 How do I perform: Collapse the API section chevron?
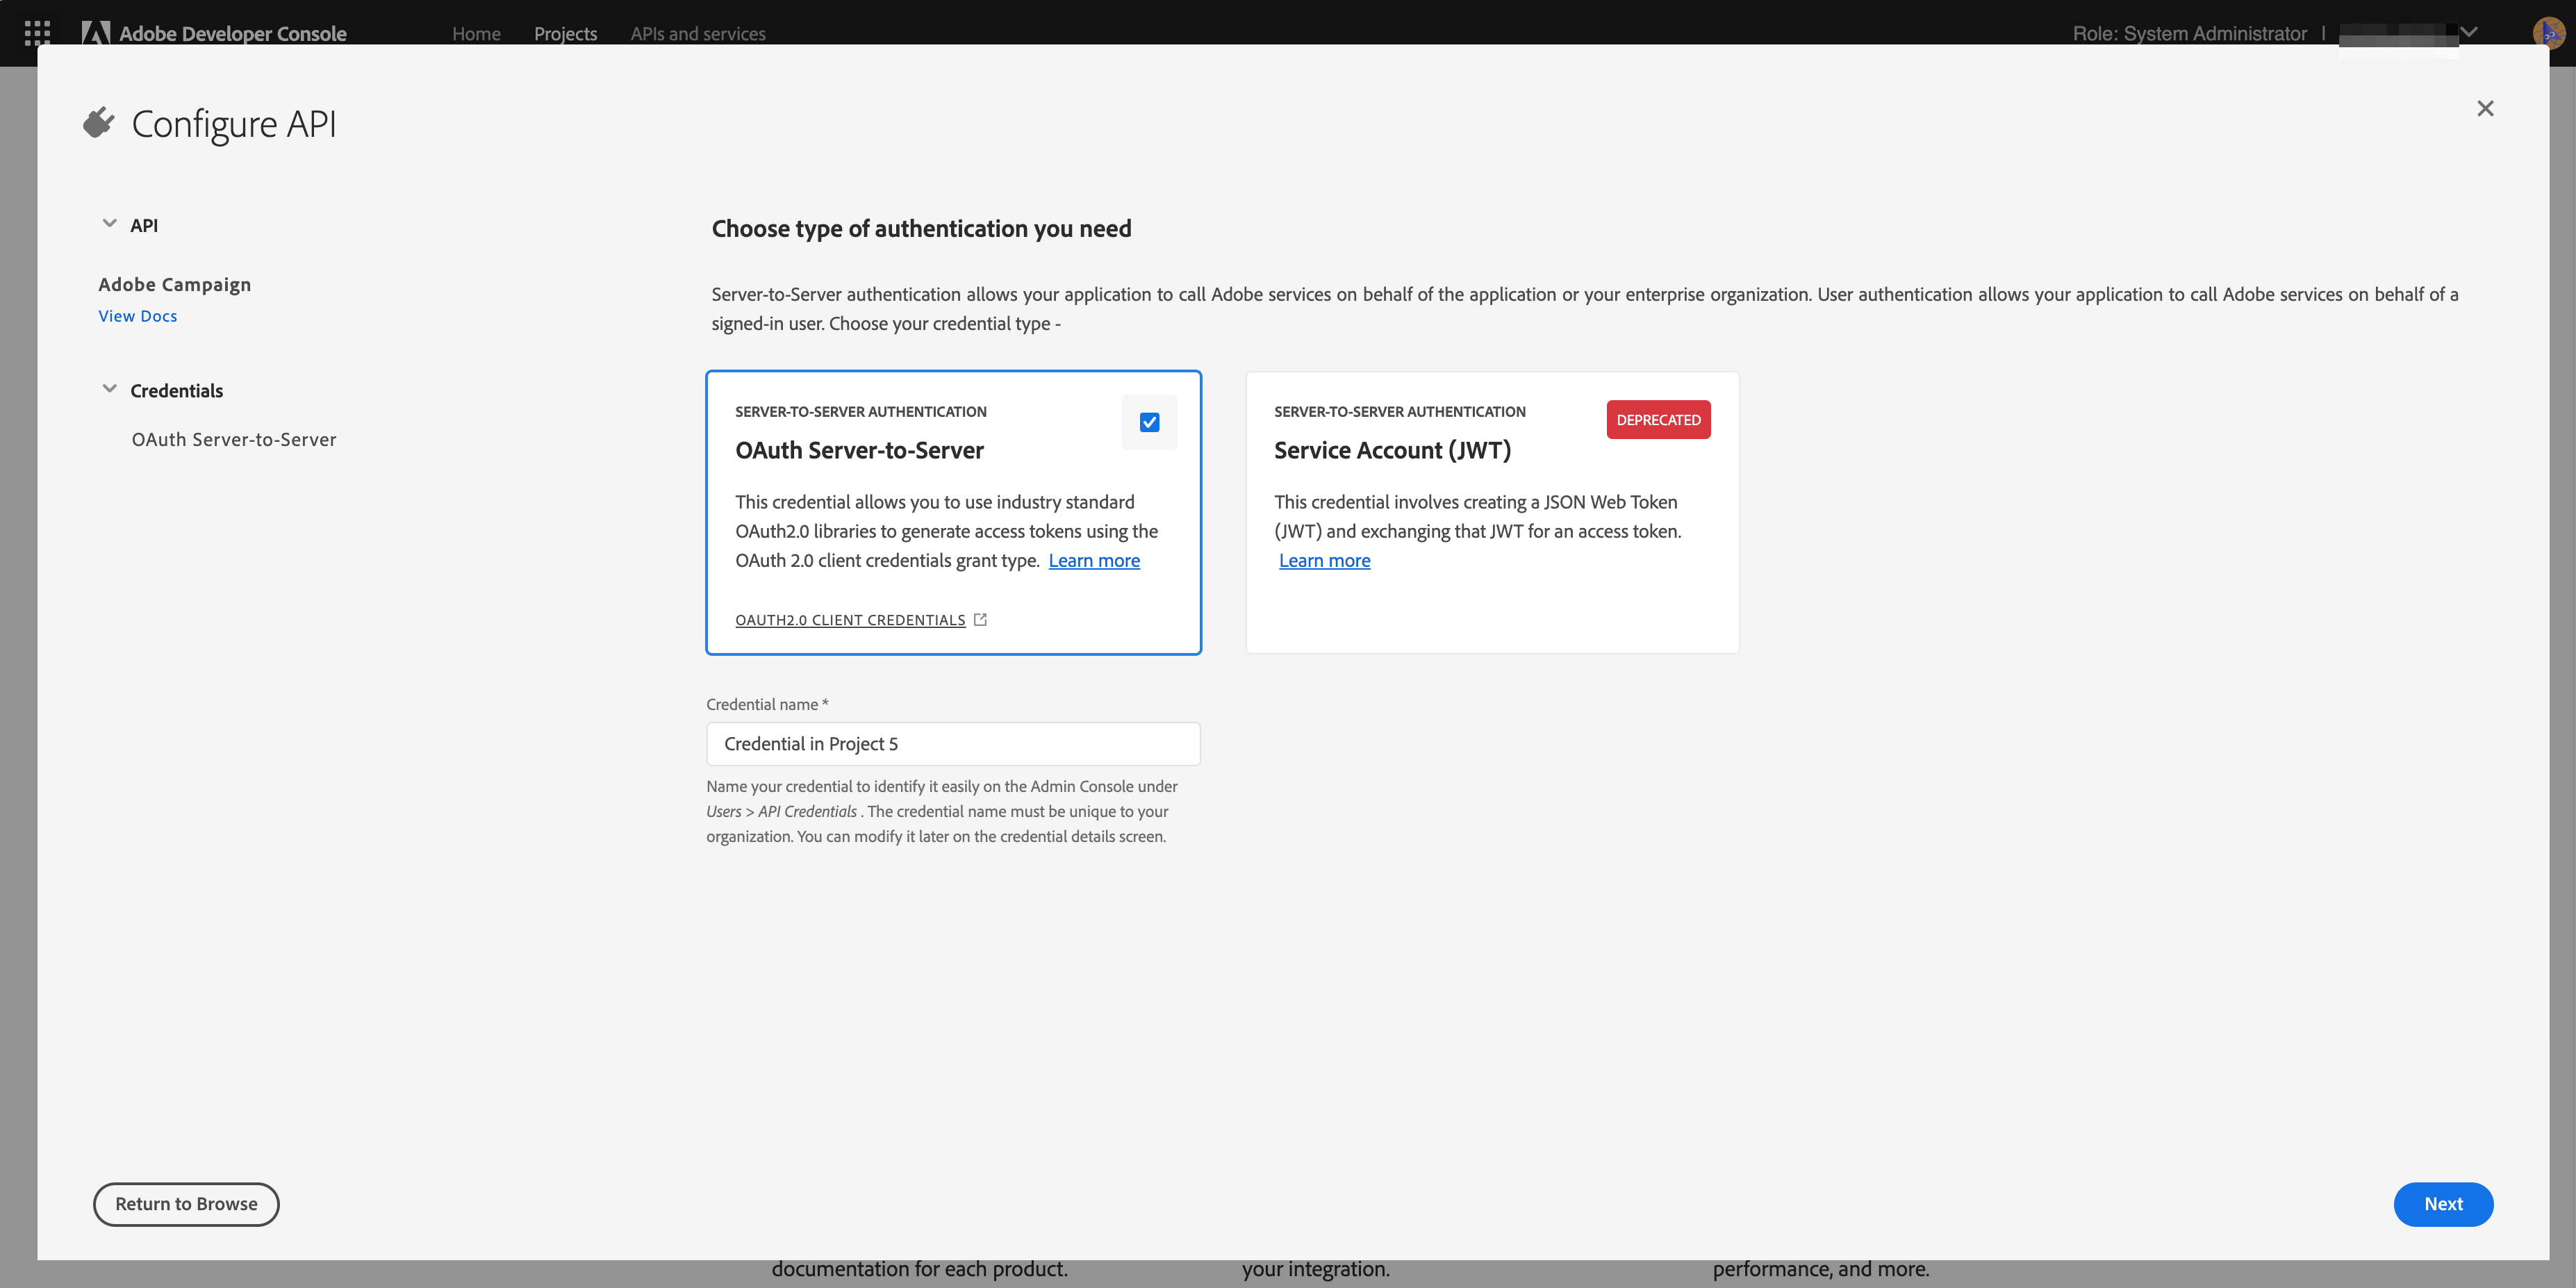click(110, 224)
